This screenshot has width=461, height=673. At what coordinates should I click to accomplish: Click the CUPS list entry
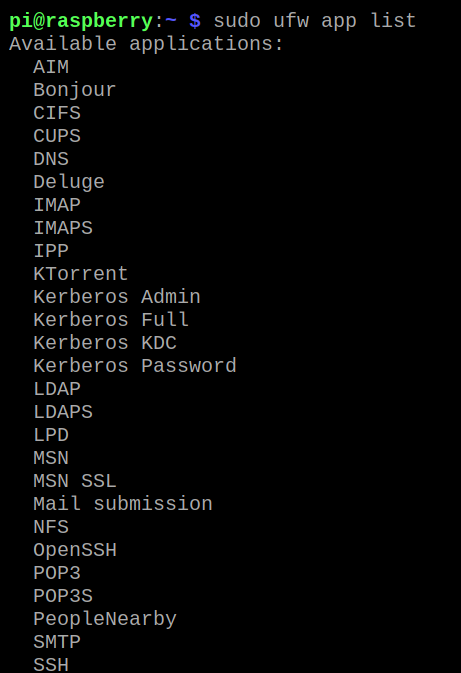pyautogui.click(x=57, y=136)
